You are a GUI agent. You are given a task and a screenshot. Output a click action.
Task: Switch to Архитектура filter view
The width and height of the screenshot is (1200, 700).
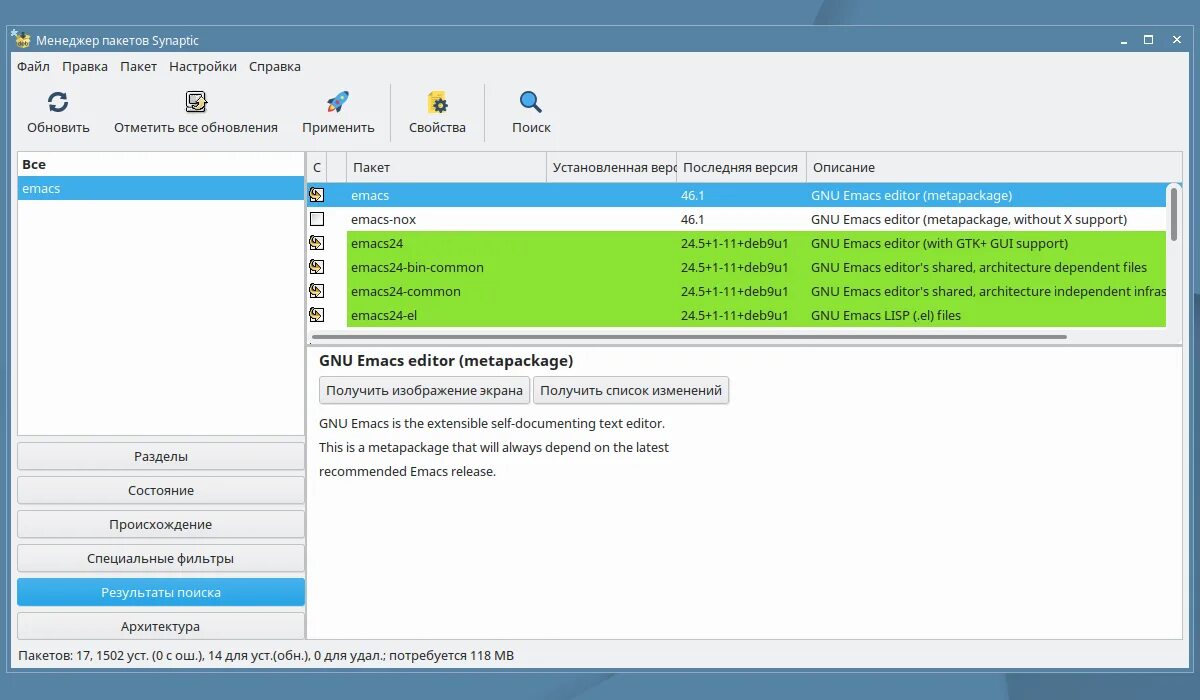(161, 626)
